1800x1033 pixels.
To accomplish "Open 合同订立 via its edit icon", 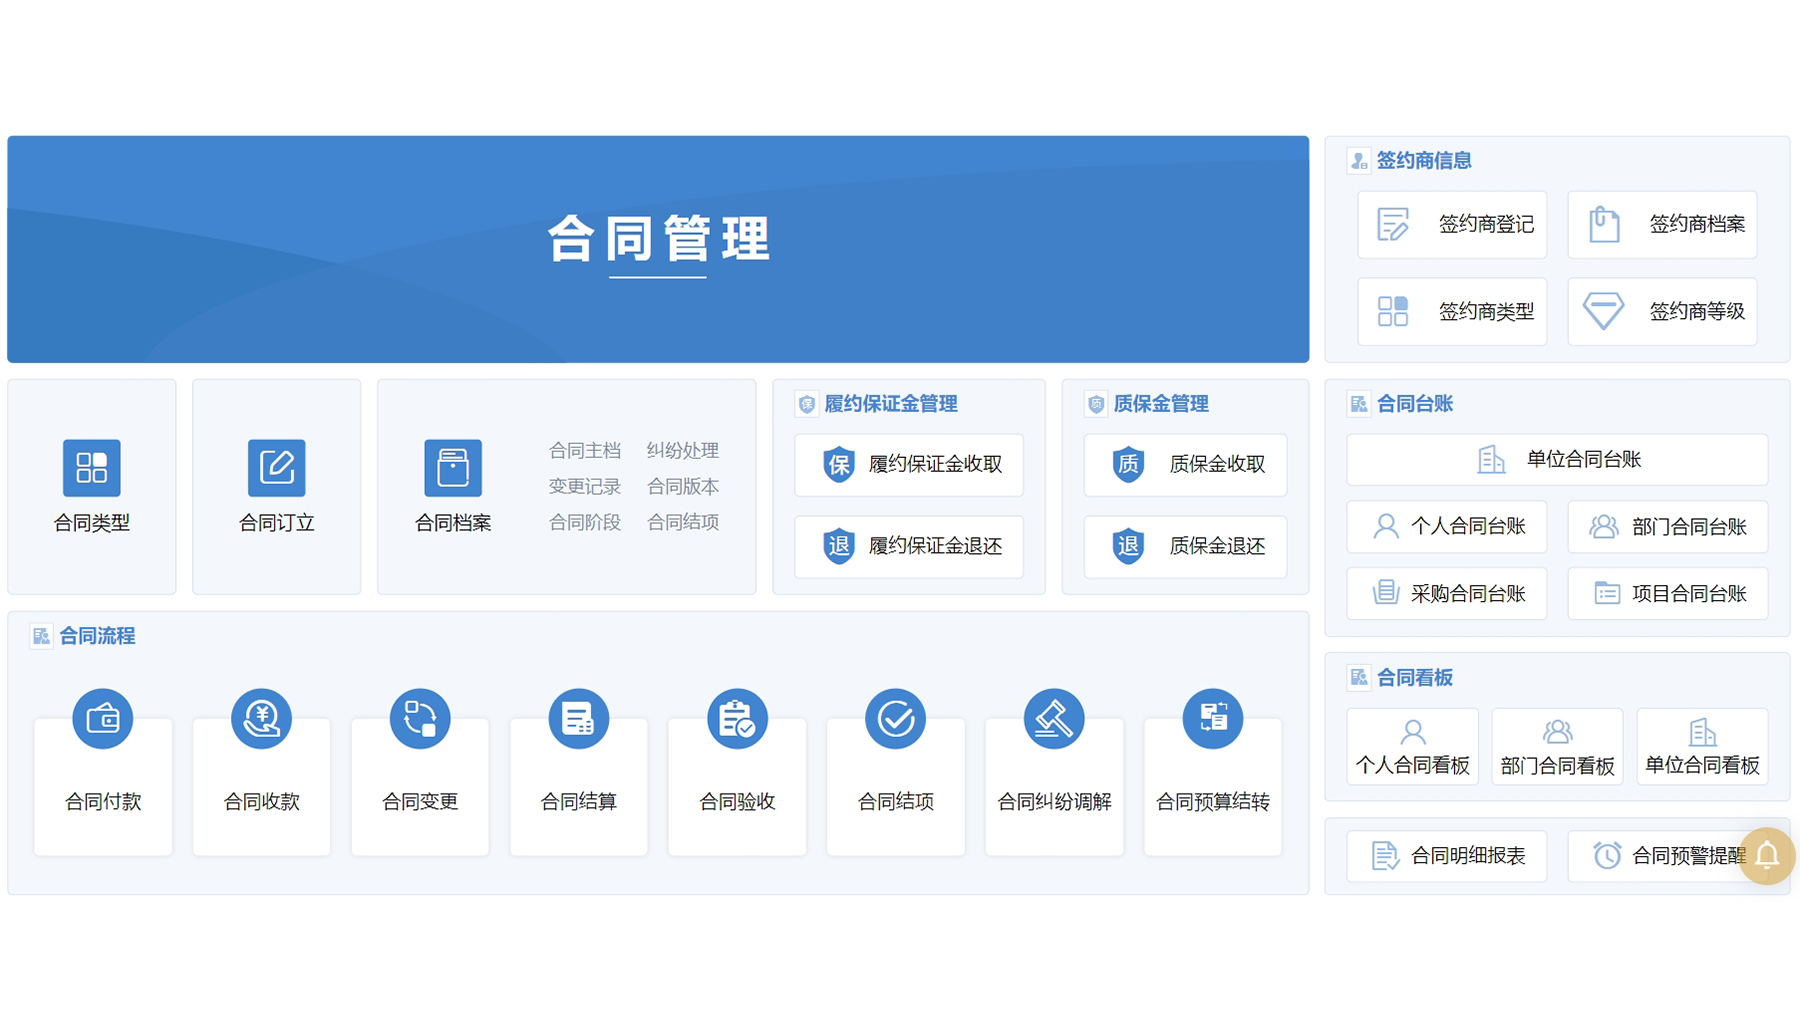I will (x=276, y=467).
